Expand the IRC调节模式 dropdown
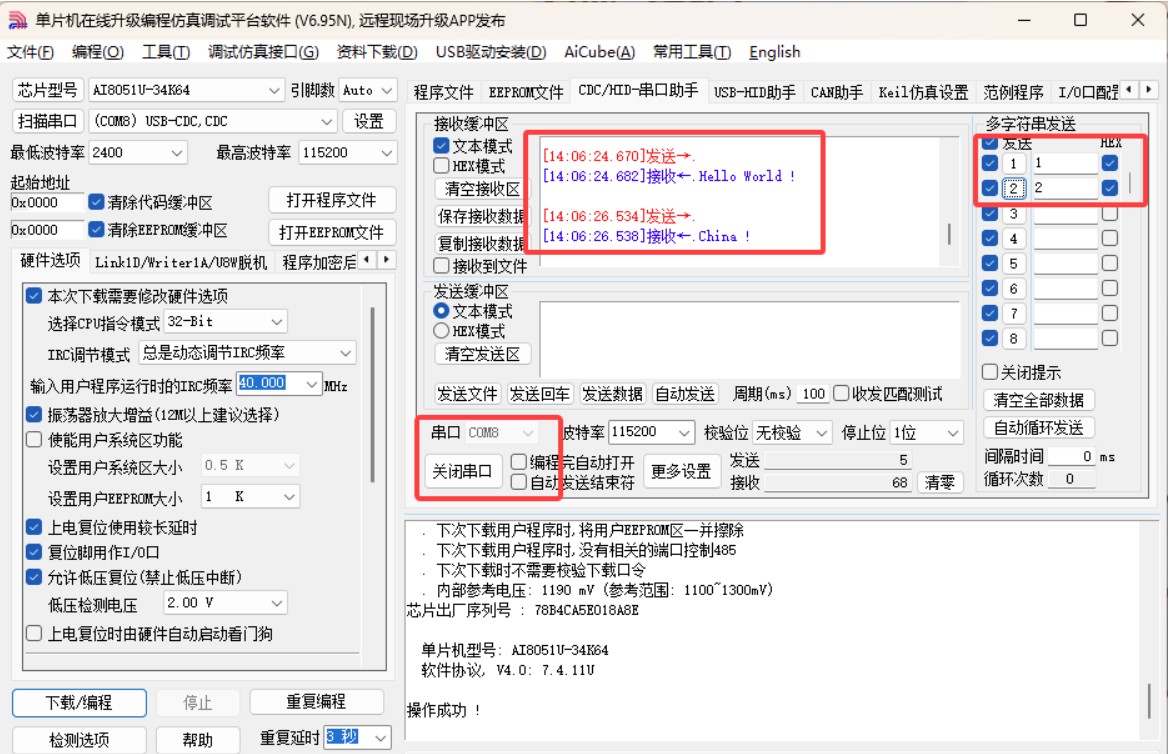 345,353
